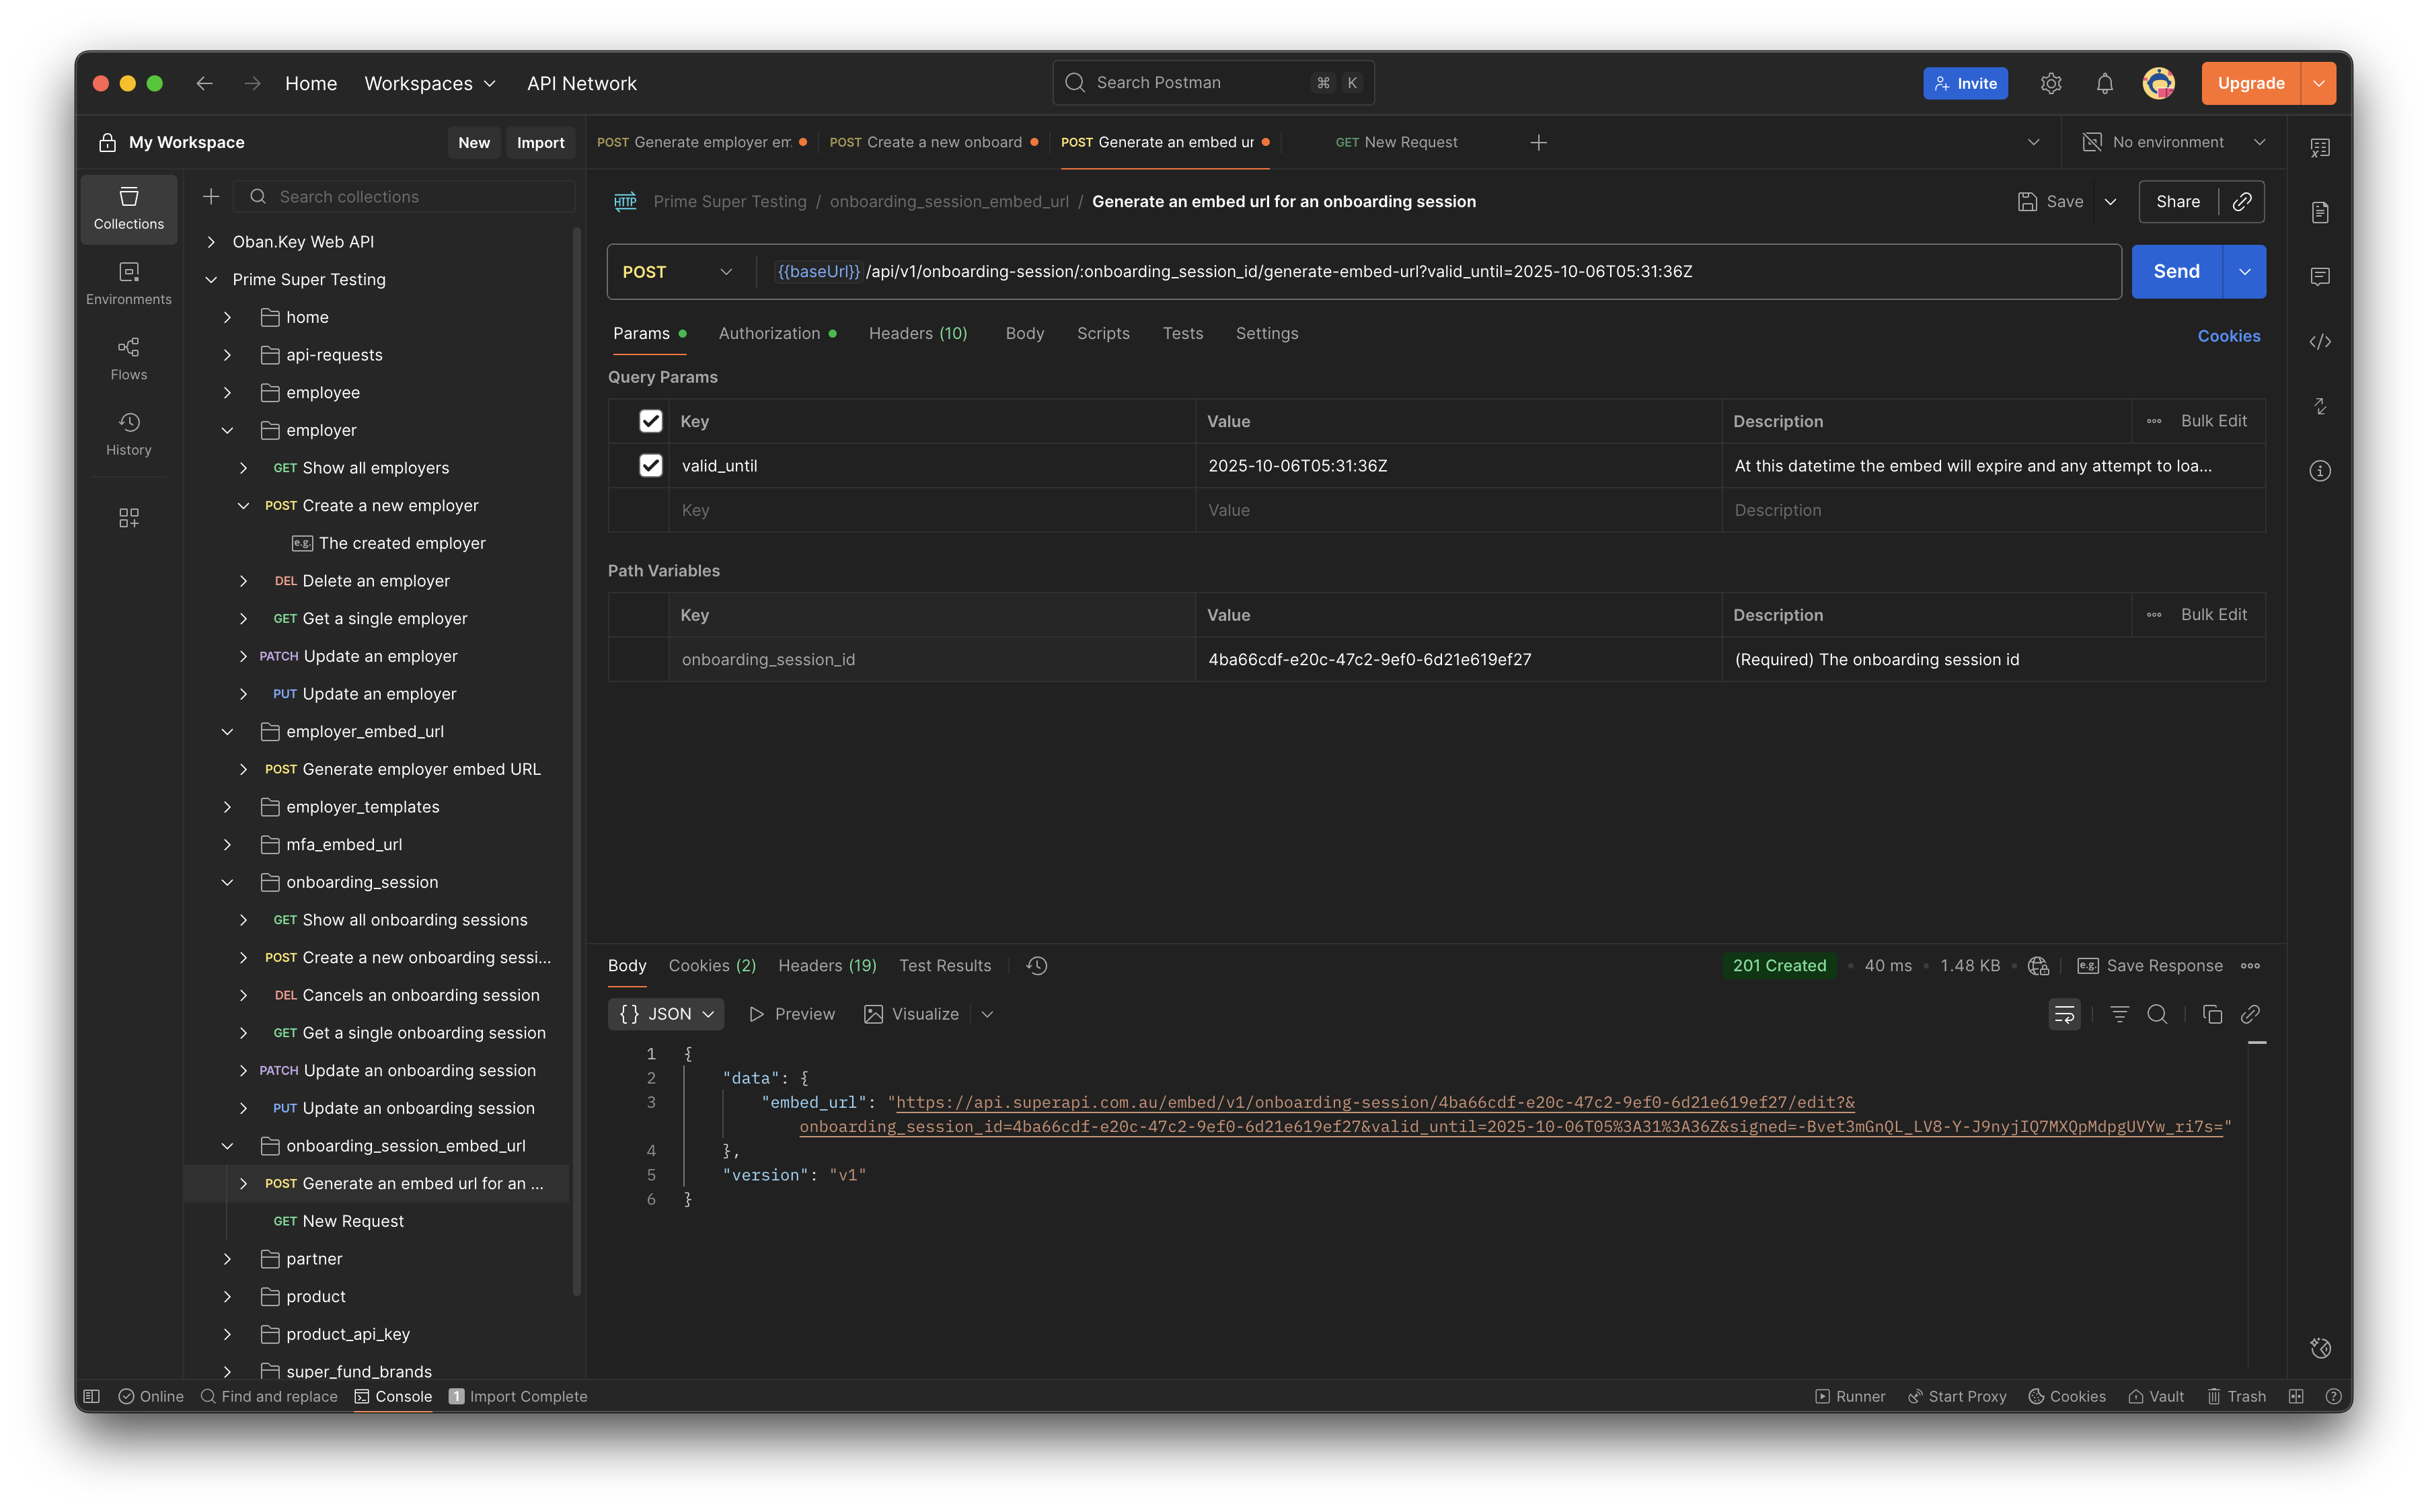The image size is (2428, 1512).
Task: Click the Cookies link
Action: (x=2228, y=336)
